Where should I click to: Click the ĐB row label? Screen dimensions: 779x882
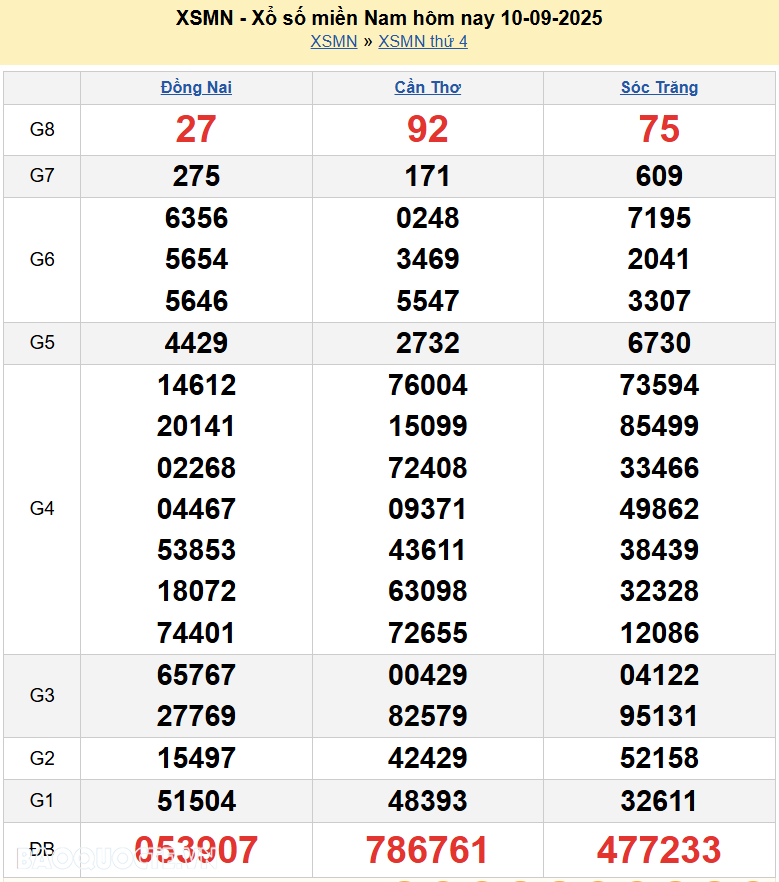click(x=42, y=849)
